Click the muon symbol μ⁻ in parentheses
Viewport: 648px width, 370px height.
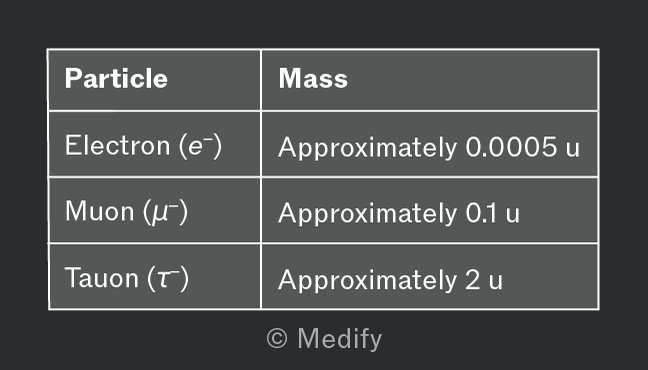pos(165,212)
